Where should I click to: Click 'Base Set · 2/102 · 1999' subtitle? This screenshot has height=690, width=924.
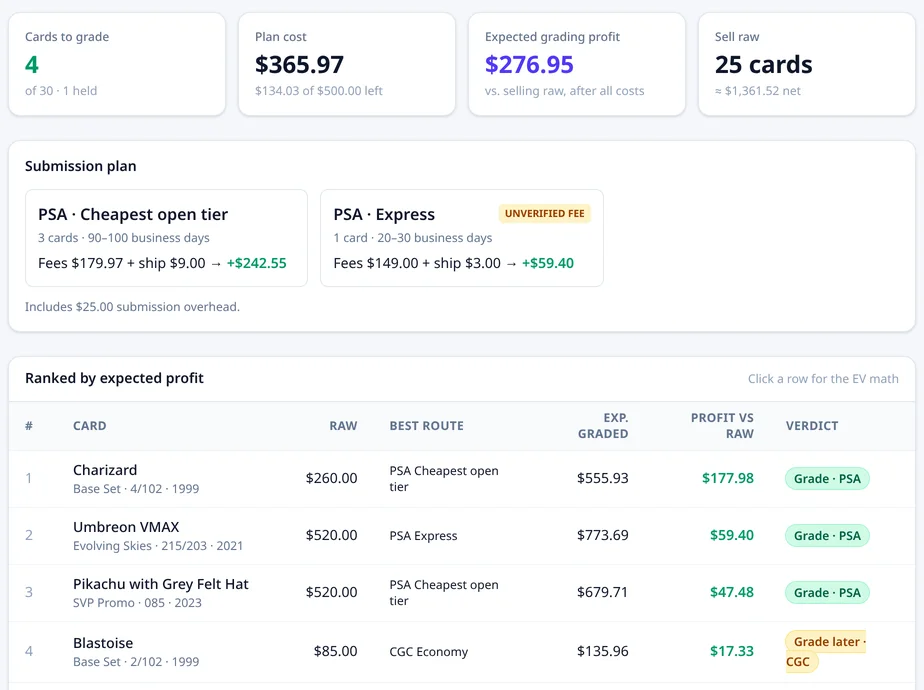[136, 662]
